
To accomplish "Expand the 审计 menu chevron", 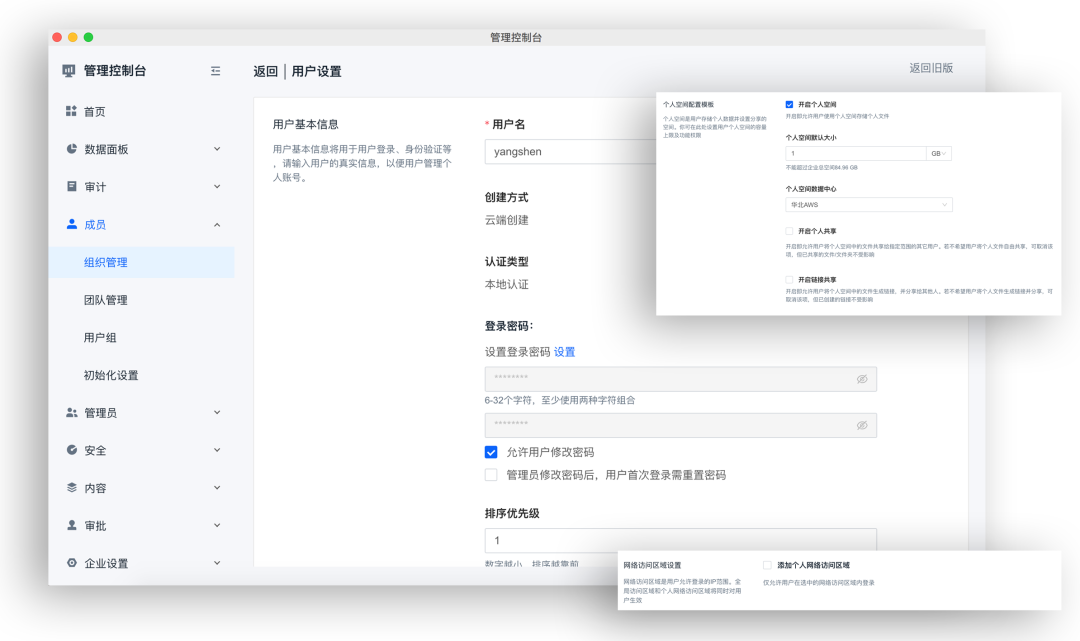I will click(217, 187).
